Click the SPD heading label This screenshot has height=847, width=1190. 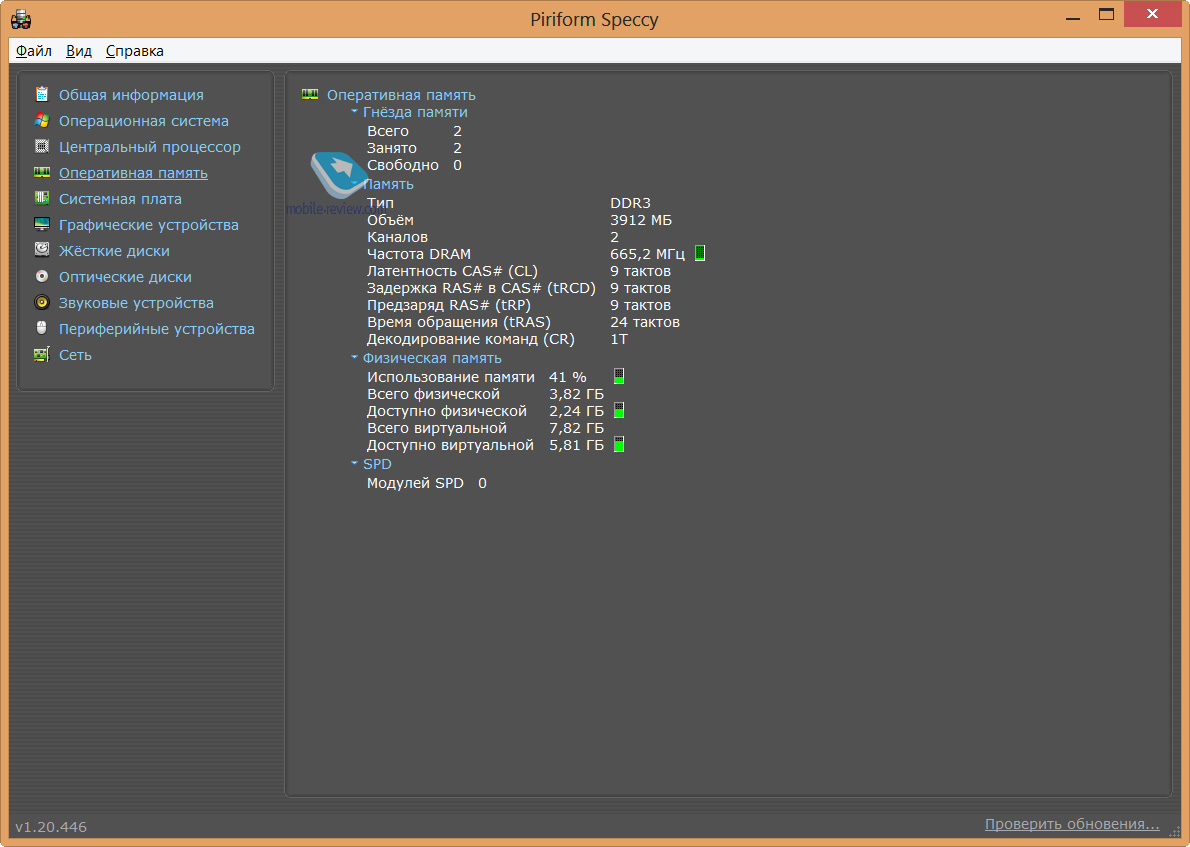[x=377, y=464]
